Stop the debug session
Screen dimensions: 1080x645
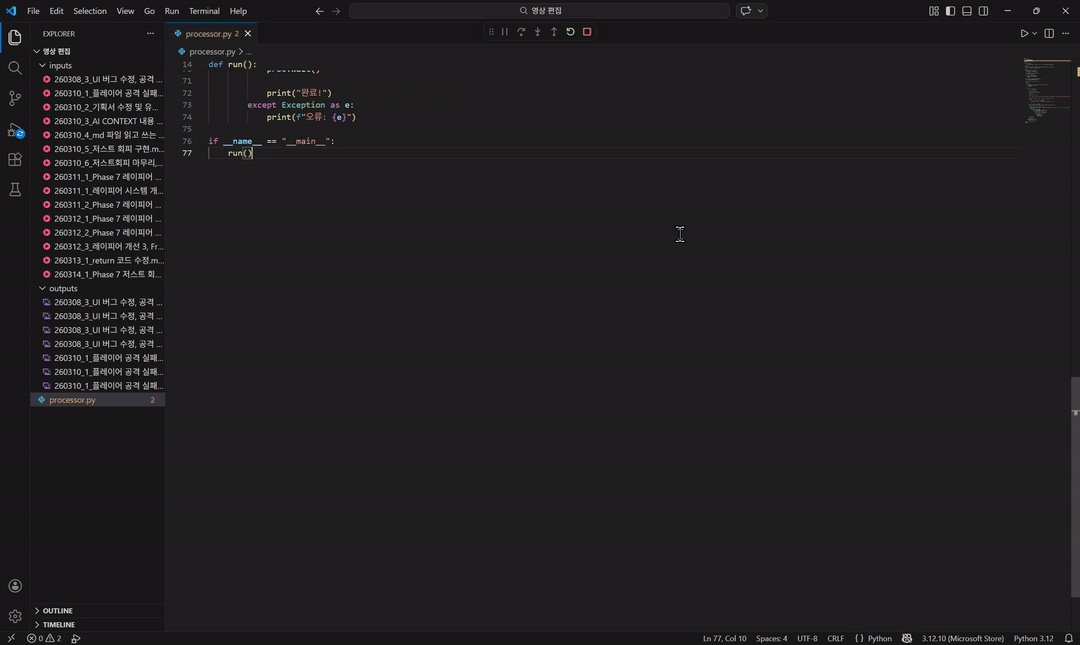pyautogui.click(x=587, y=32)
